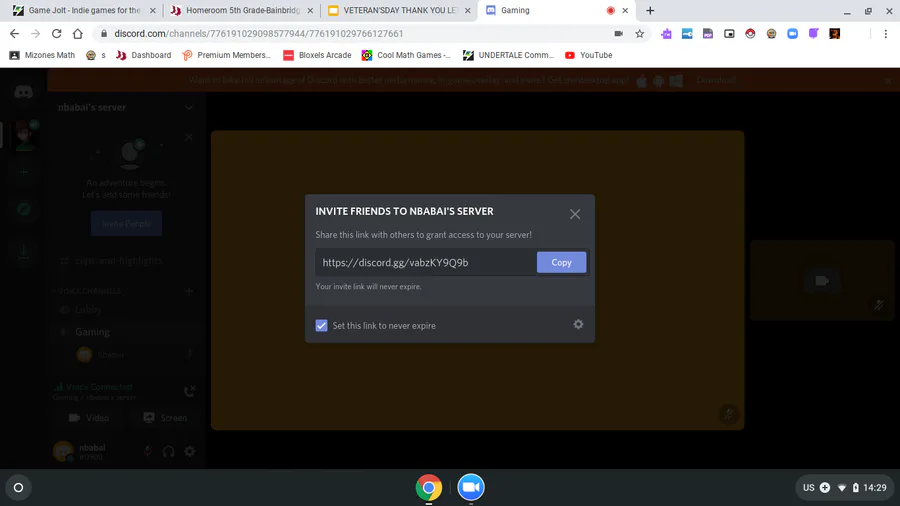Click the camera permission icon in address bar

tap(618, 34)
